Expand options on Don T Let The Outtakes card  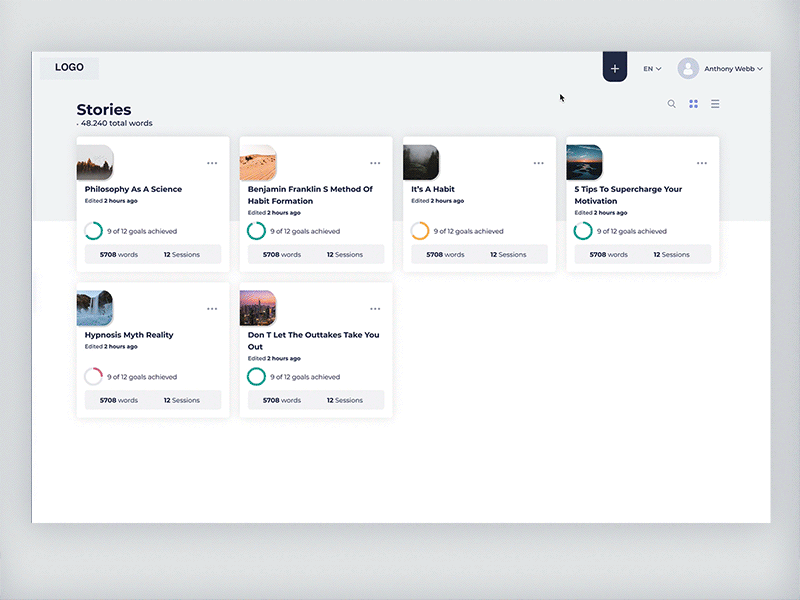point(375,308)
